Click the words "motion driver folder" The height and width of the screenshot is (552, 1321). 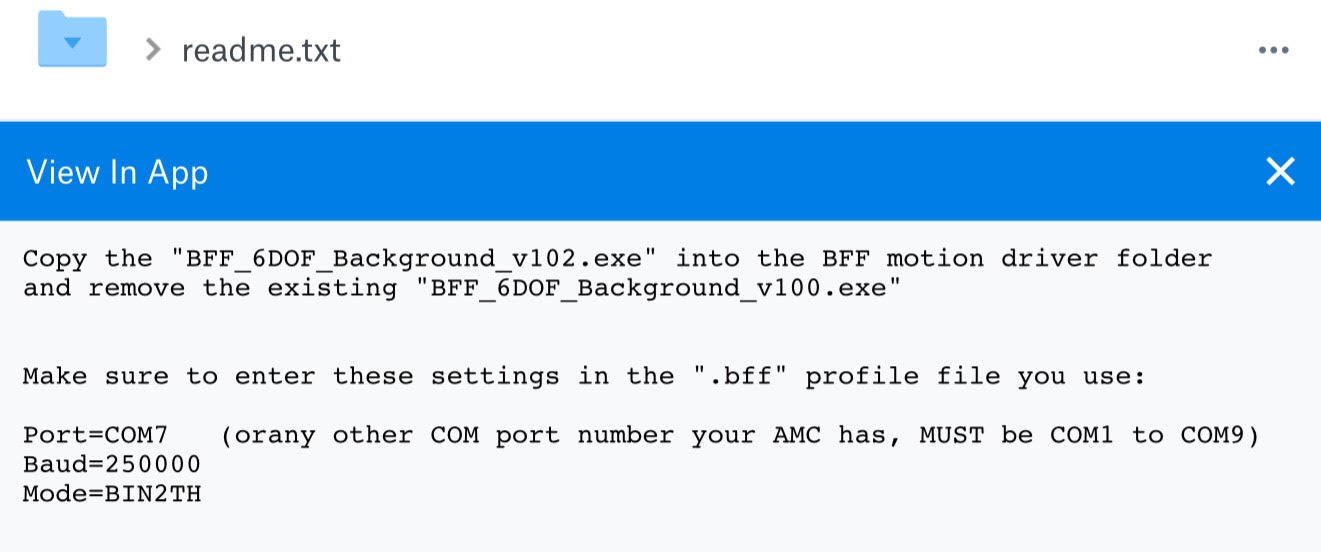[x=1049, y=259]
